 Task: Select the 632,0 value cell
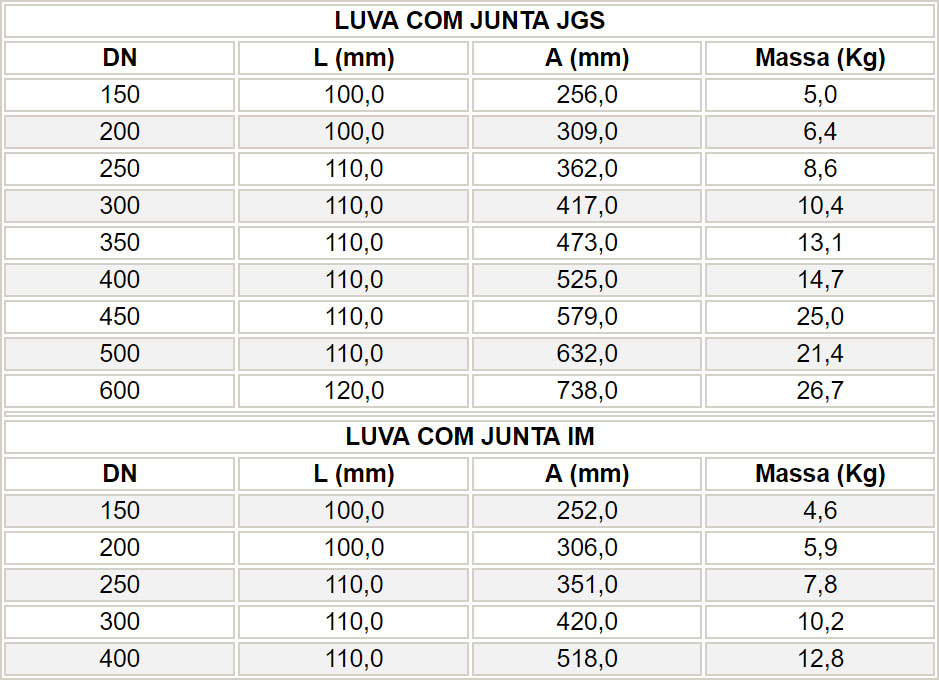(x=587, y=354)
